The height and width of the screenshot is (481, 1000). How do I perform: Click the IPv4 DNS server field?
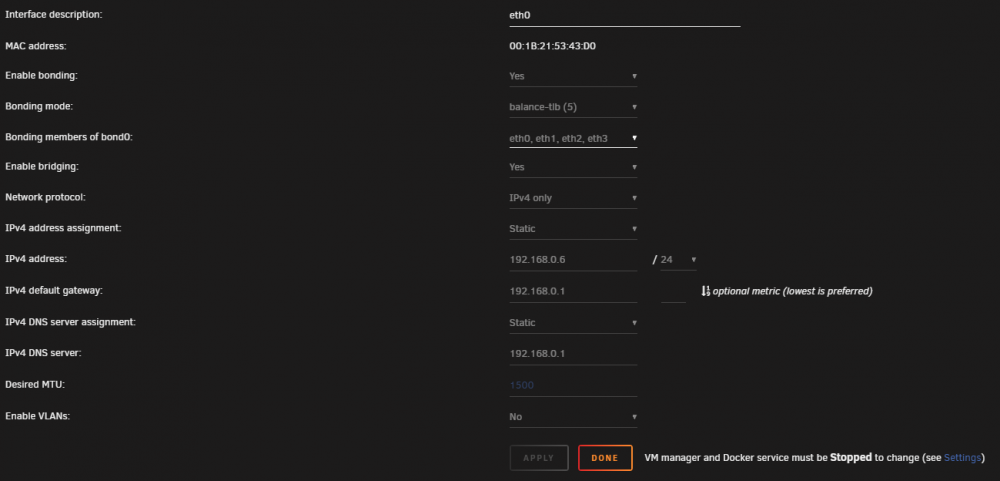coord(573,354)
